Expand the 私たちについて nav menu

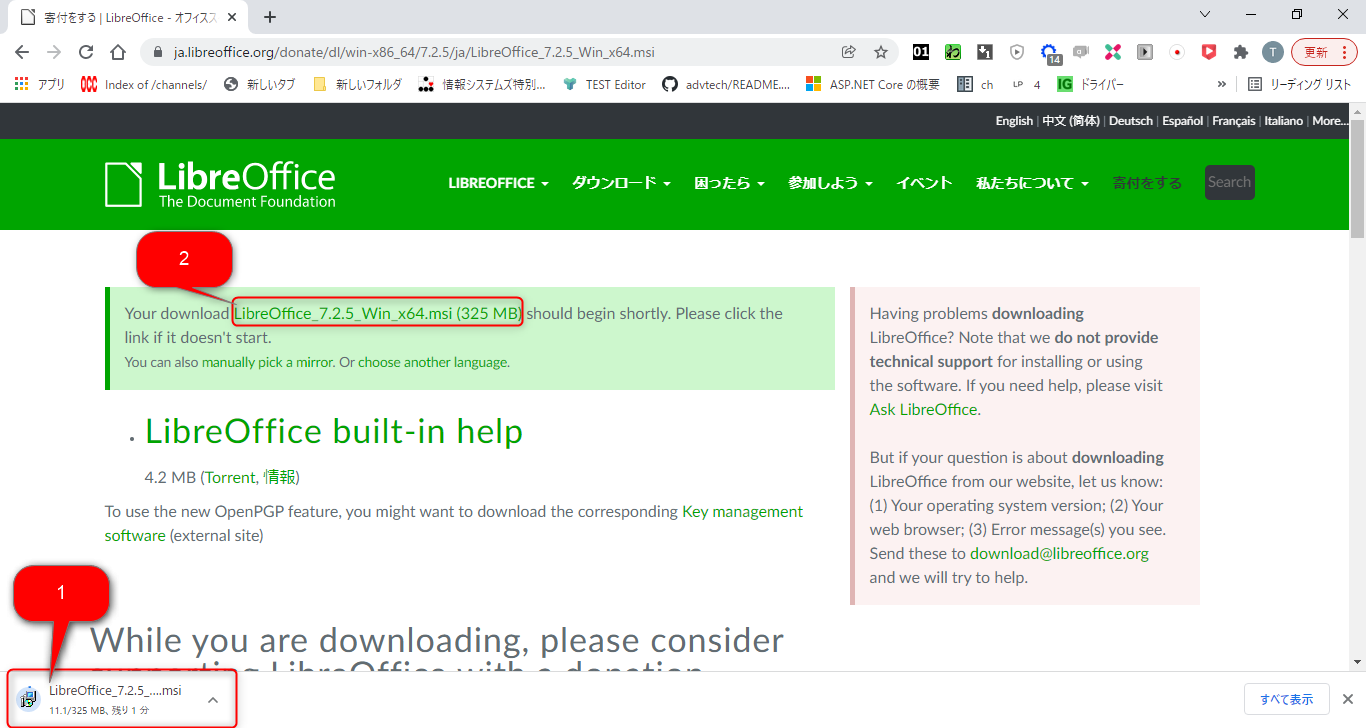point(1032,183)
